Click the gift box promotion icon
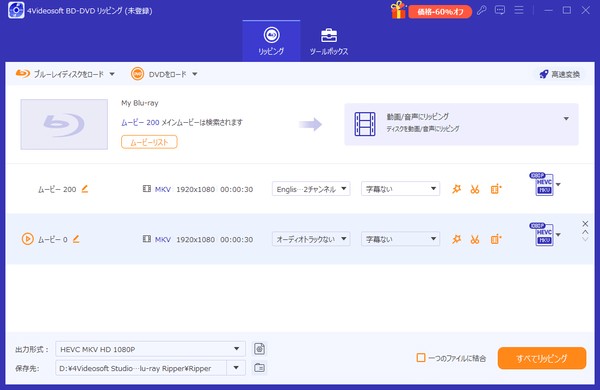The width and height of the screenshot is (600, 390). (398, 10)
